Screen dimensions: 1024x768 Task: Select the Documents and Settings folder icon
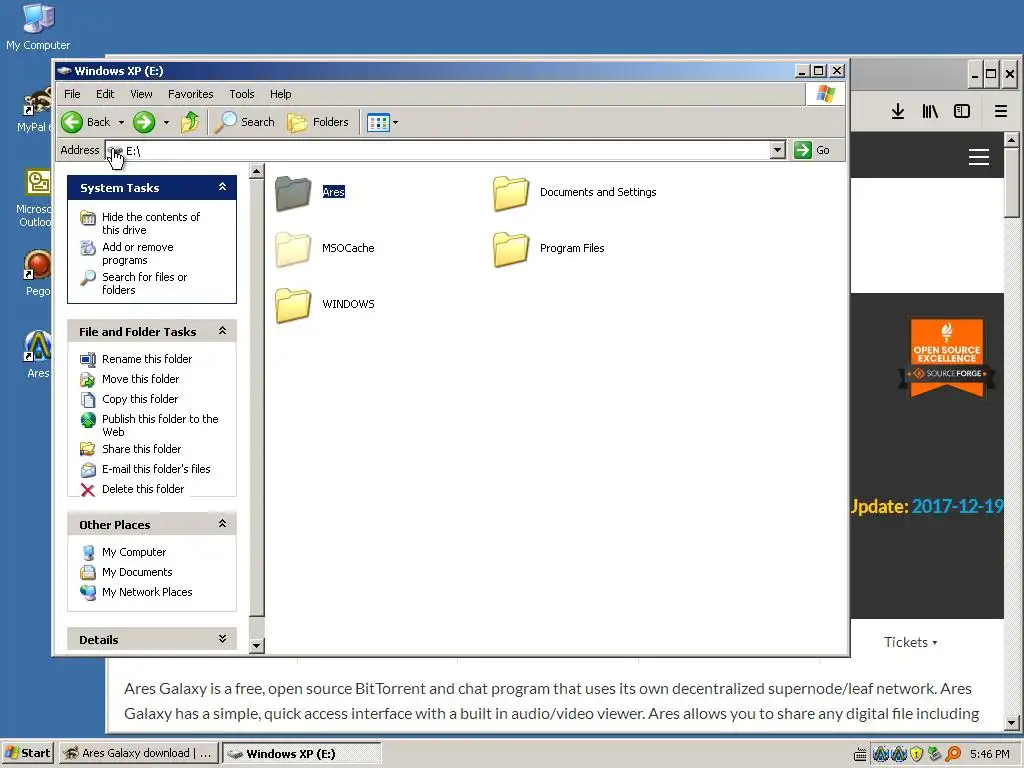click(x=511, y=193)
